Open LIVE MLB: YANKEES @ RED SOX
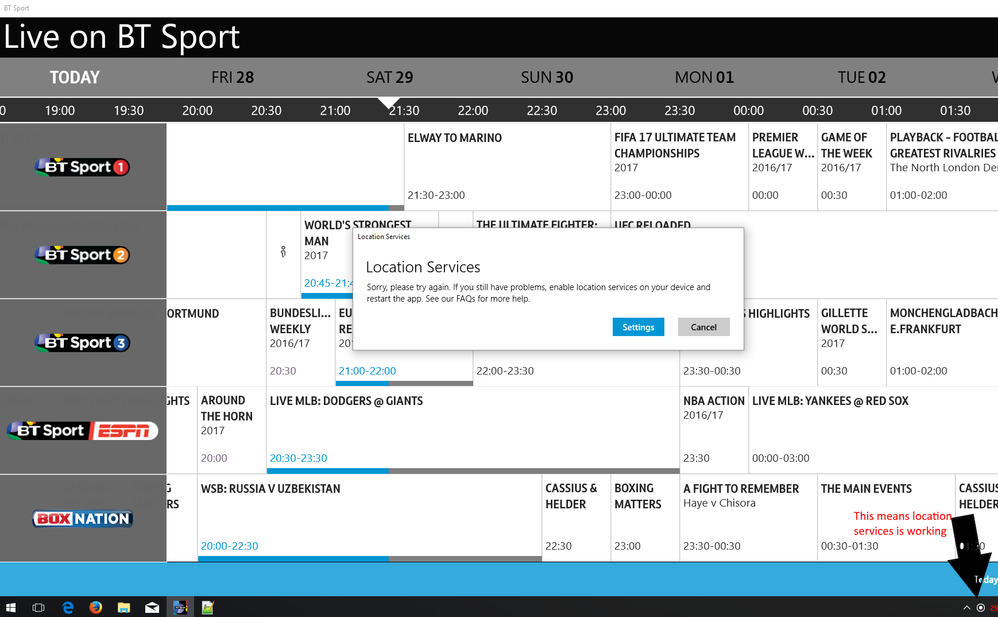The width and height of the screenshot is (998, 617). [x=873, y=430]
